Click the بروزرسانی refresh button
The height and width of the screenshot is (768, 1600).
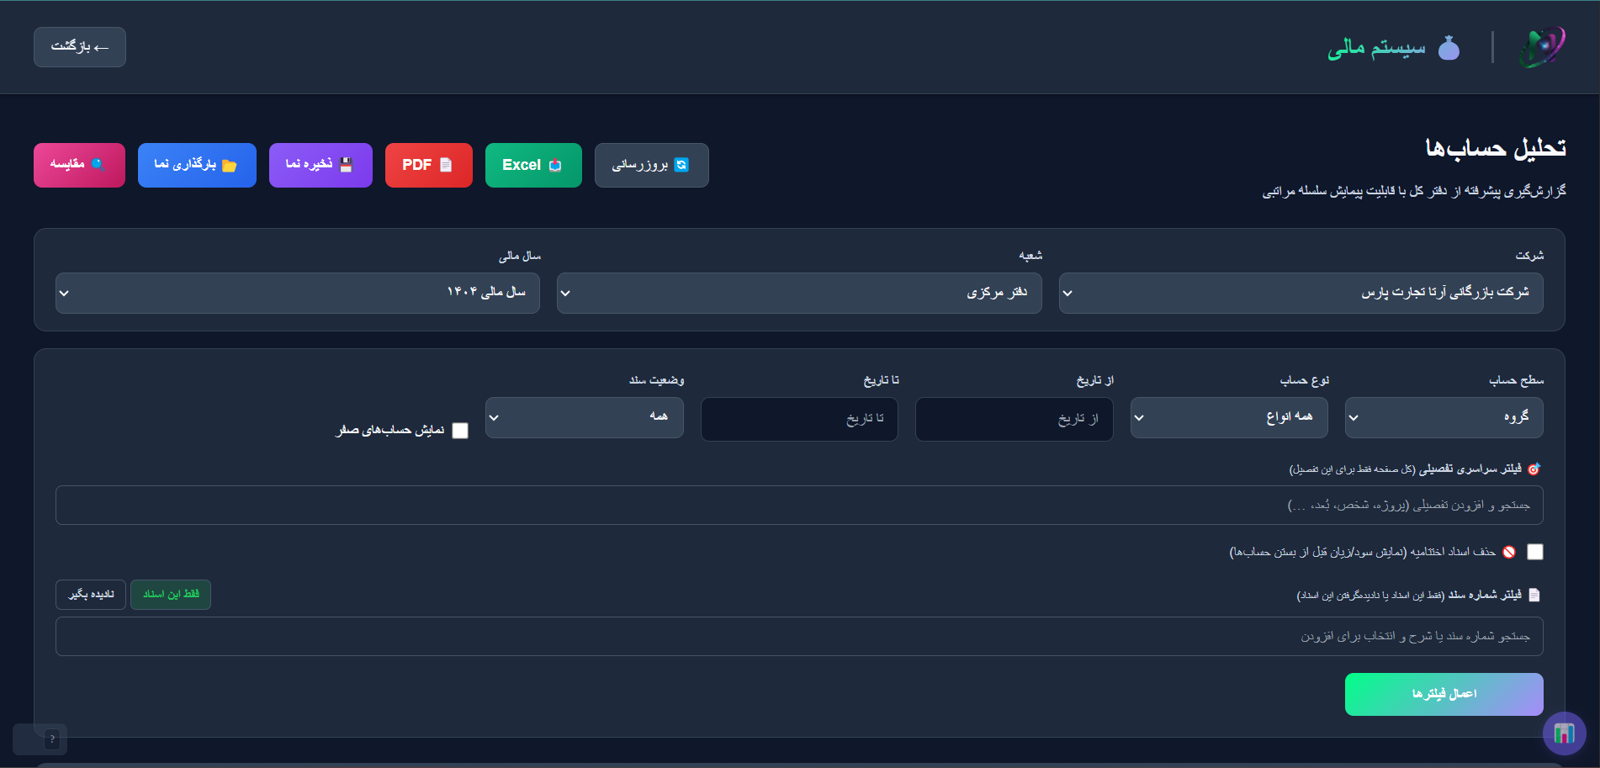[651, 165]
